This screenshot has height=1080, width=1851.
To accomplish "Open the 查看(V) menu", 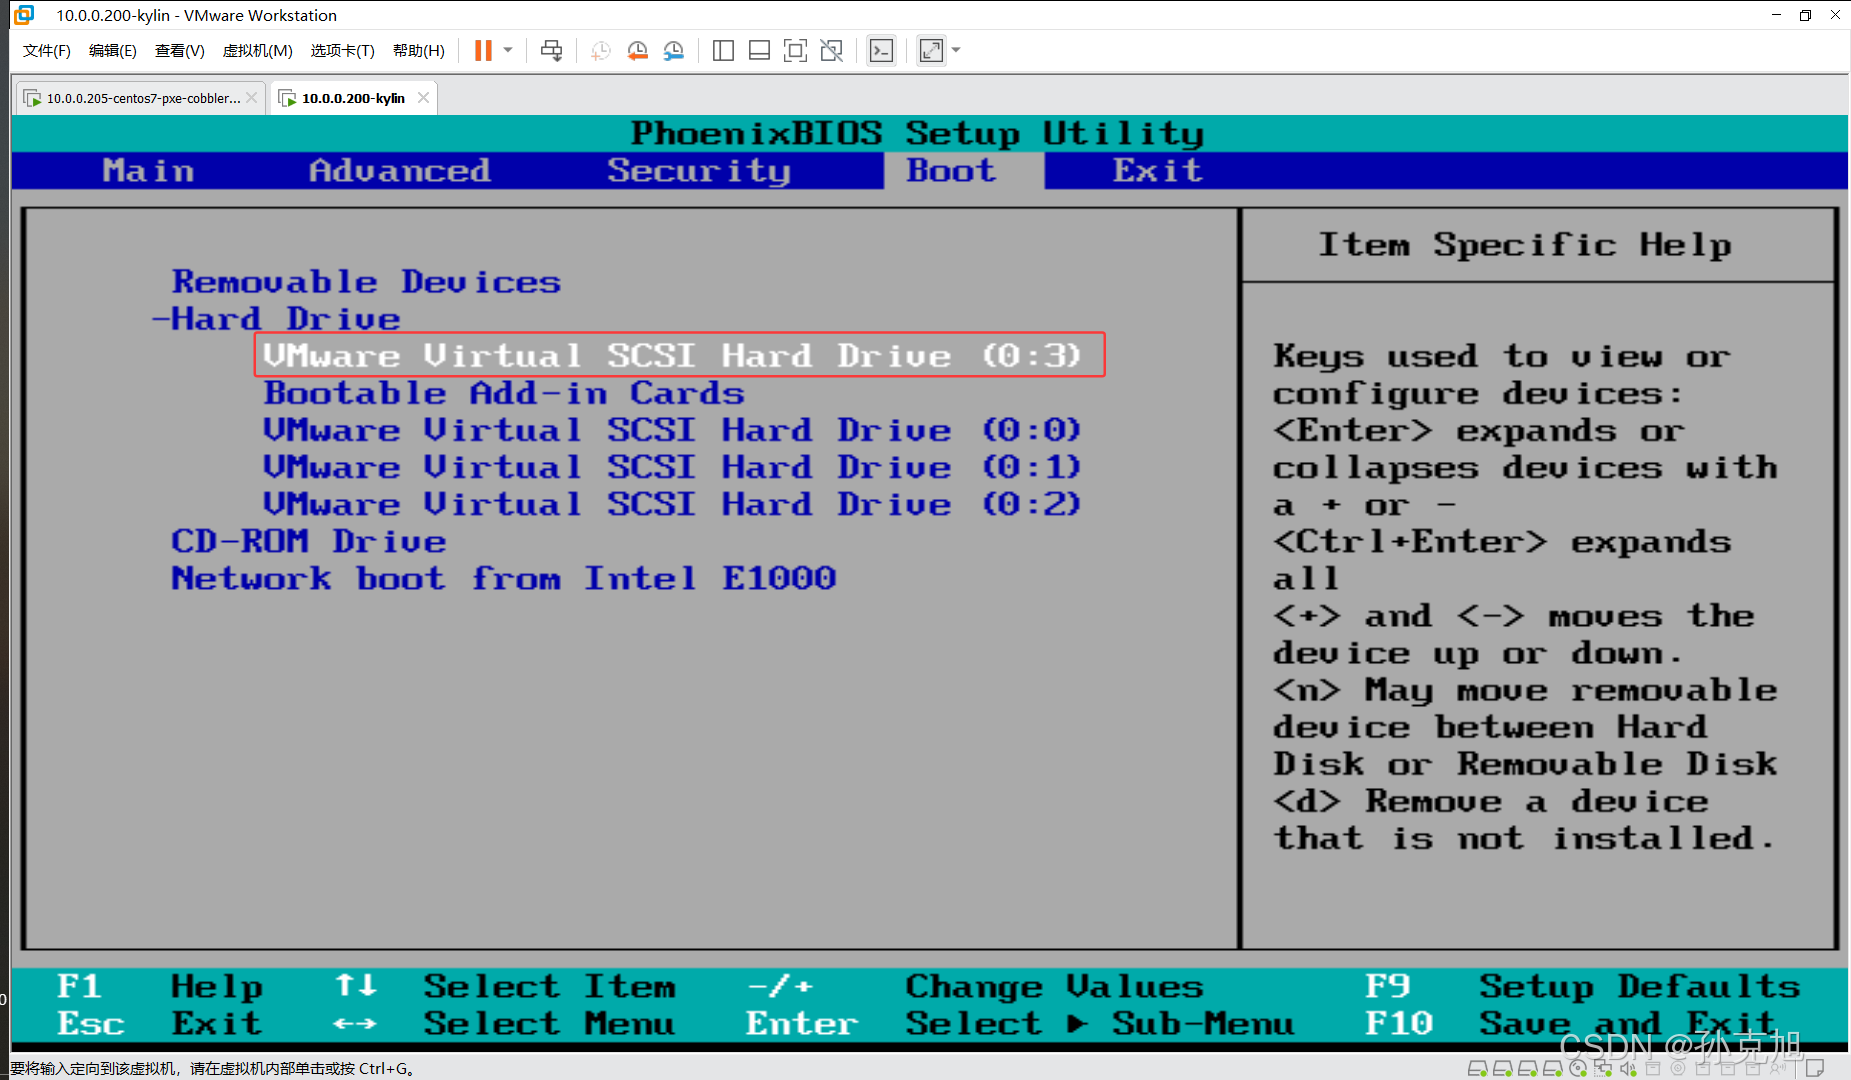I will click(x=180, y=50).
